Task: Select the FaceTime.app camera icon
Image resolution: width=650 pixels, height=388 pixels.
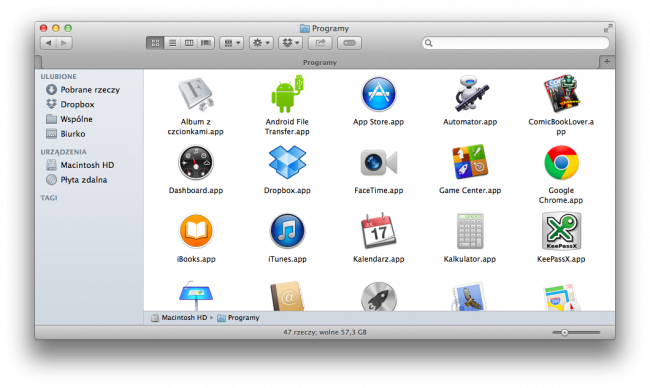Action: pos(378,162)
